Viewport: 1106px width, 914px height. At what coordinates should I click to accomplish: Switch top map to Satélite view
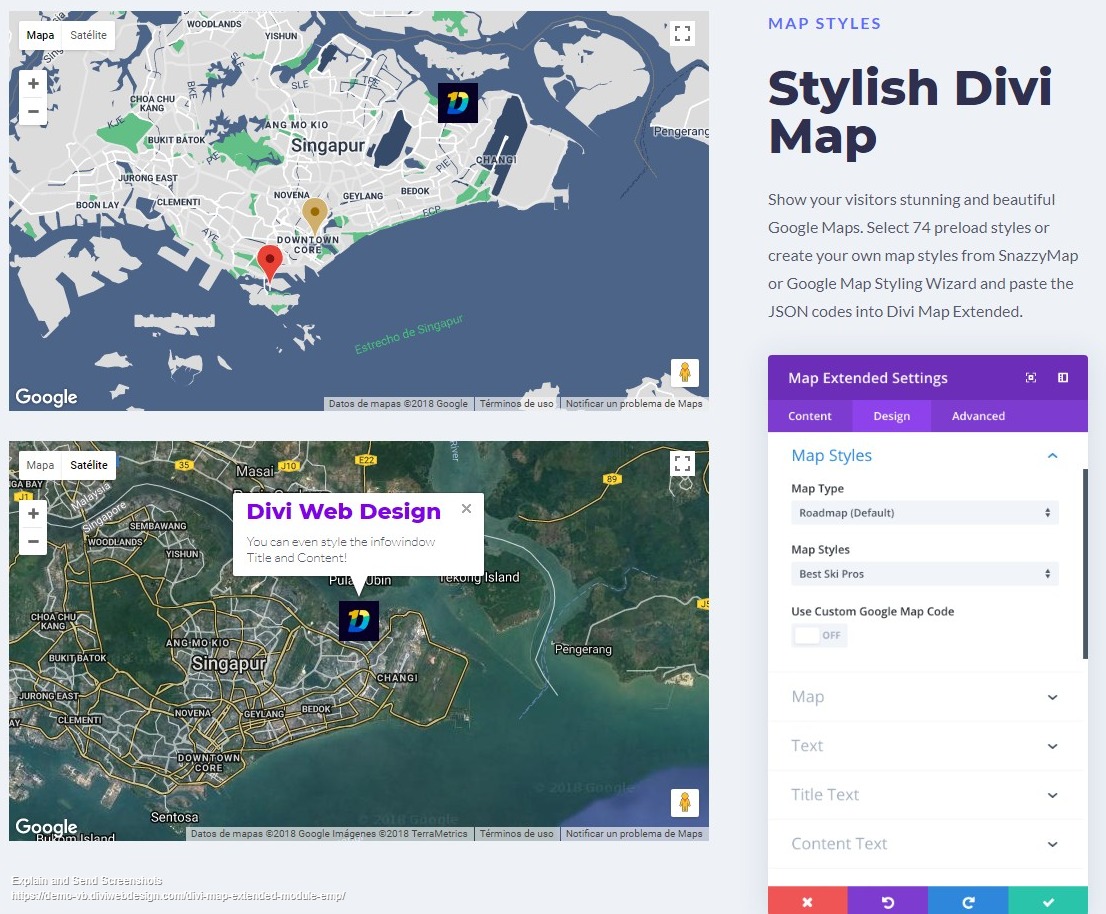(x=88, y=35)
